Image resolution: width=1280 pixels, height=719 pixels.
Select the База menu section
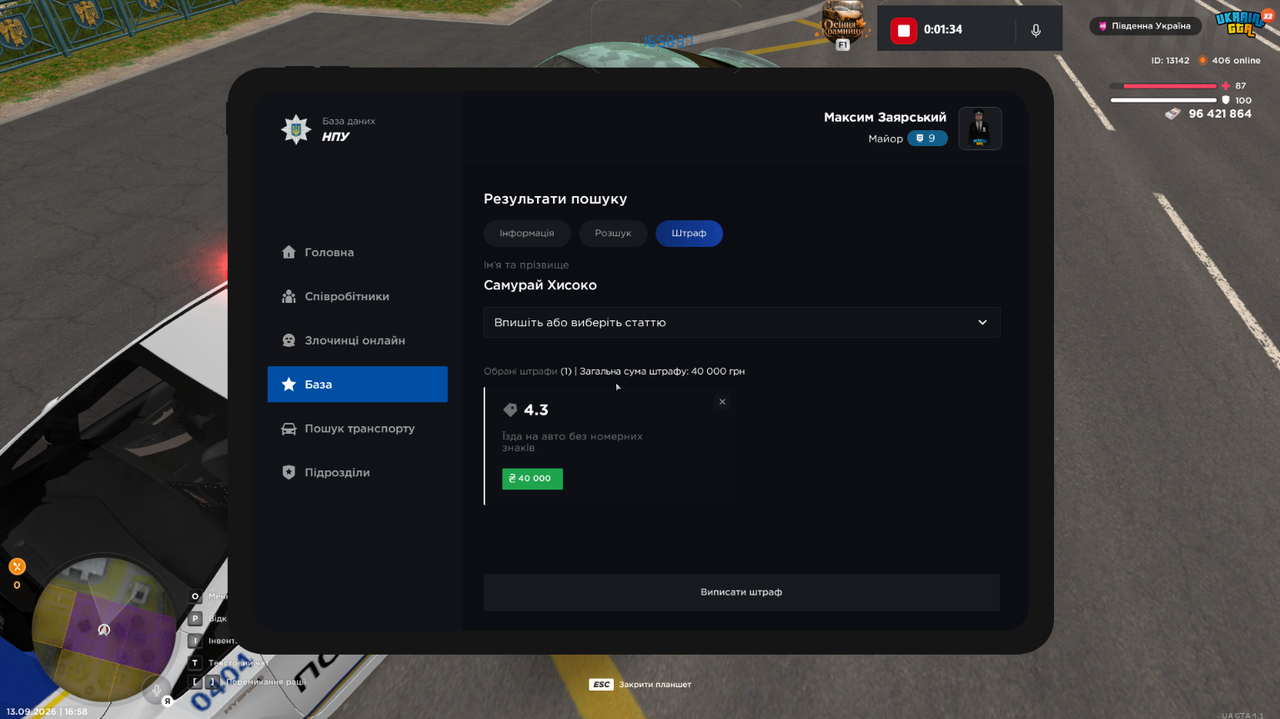pos(357,384)
